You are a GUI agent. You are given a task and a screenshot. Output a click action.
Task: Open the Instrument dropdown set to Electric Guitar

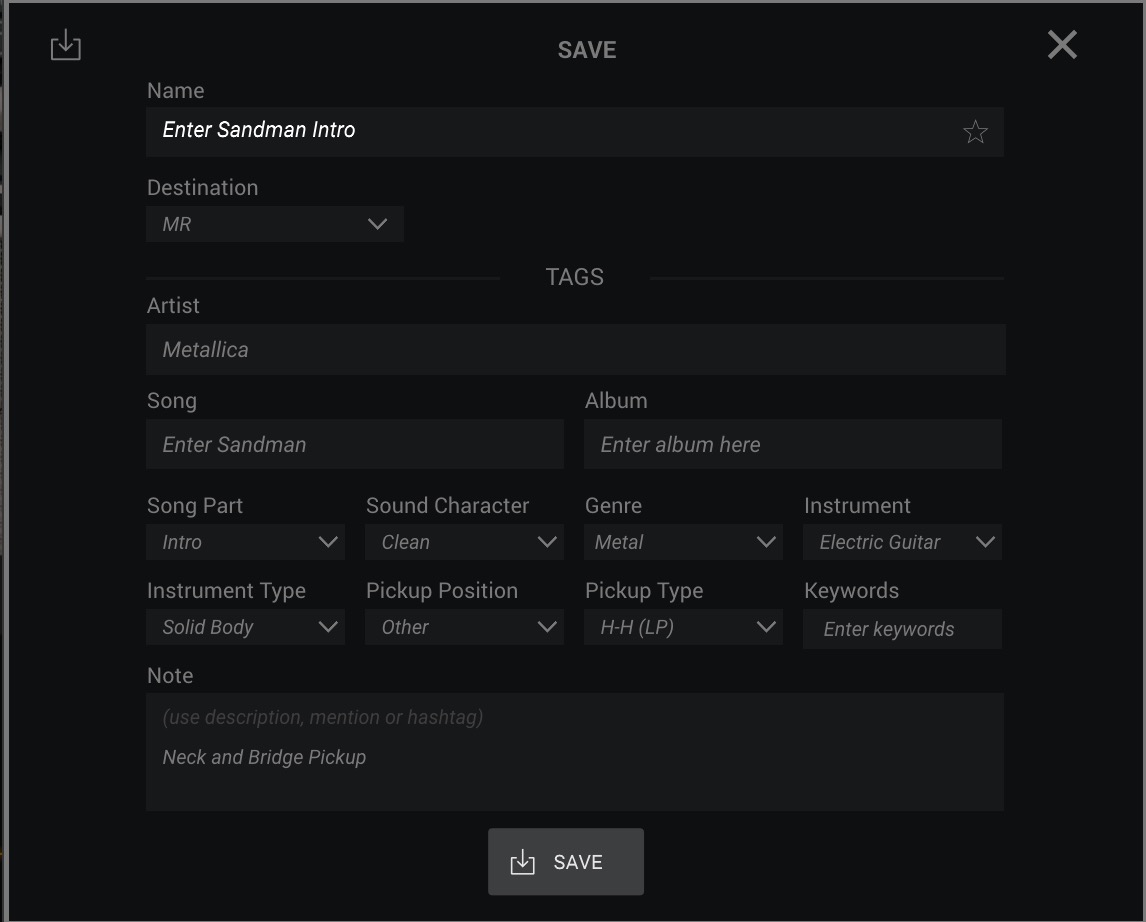click(x=902, y=542)
